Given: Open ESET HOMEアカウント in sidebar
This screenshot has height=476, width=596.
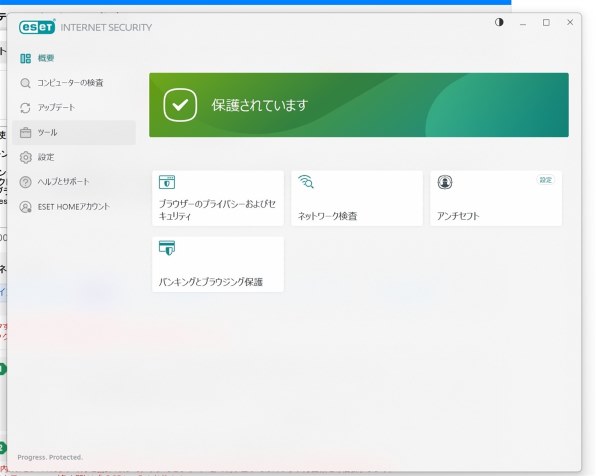Looking at the screenshot, I should click(74, 206).
